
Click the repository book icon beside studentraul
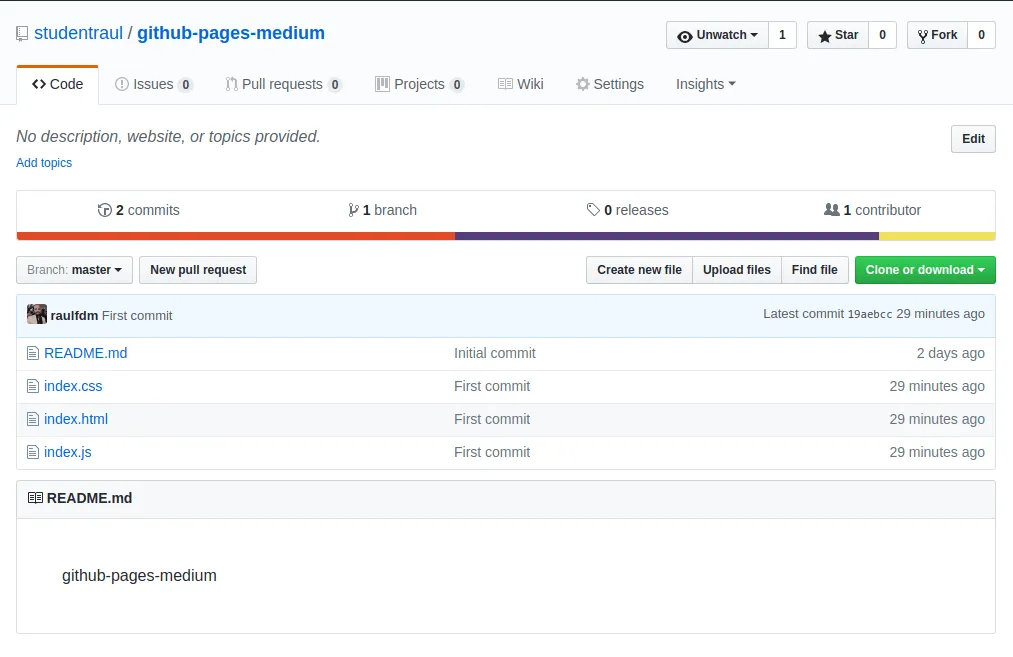(x=22, y=34)
